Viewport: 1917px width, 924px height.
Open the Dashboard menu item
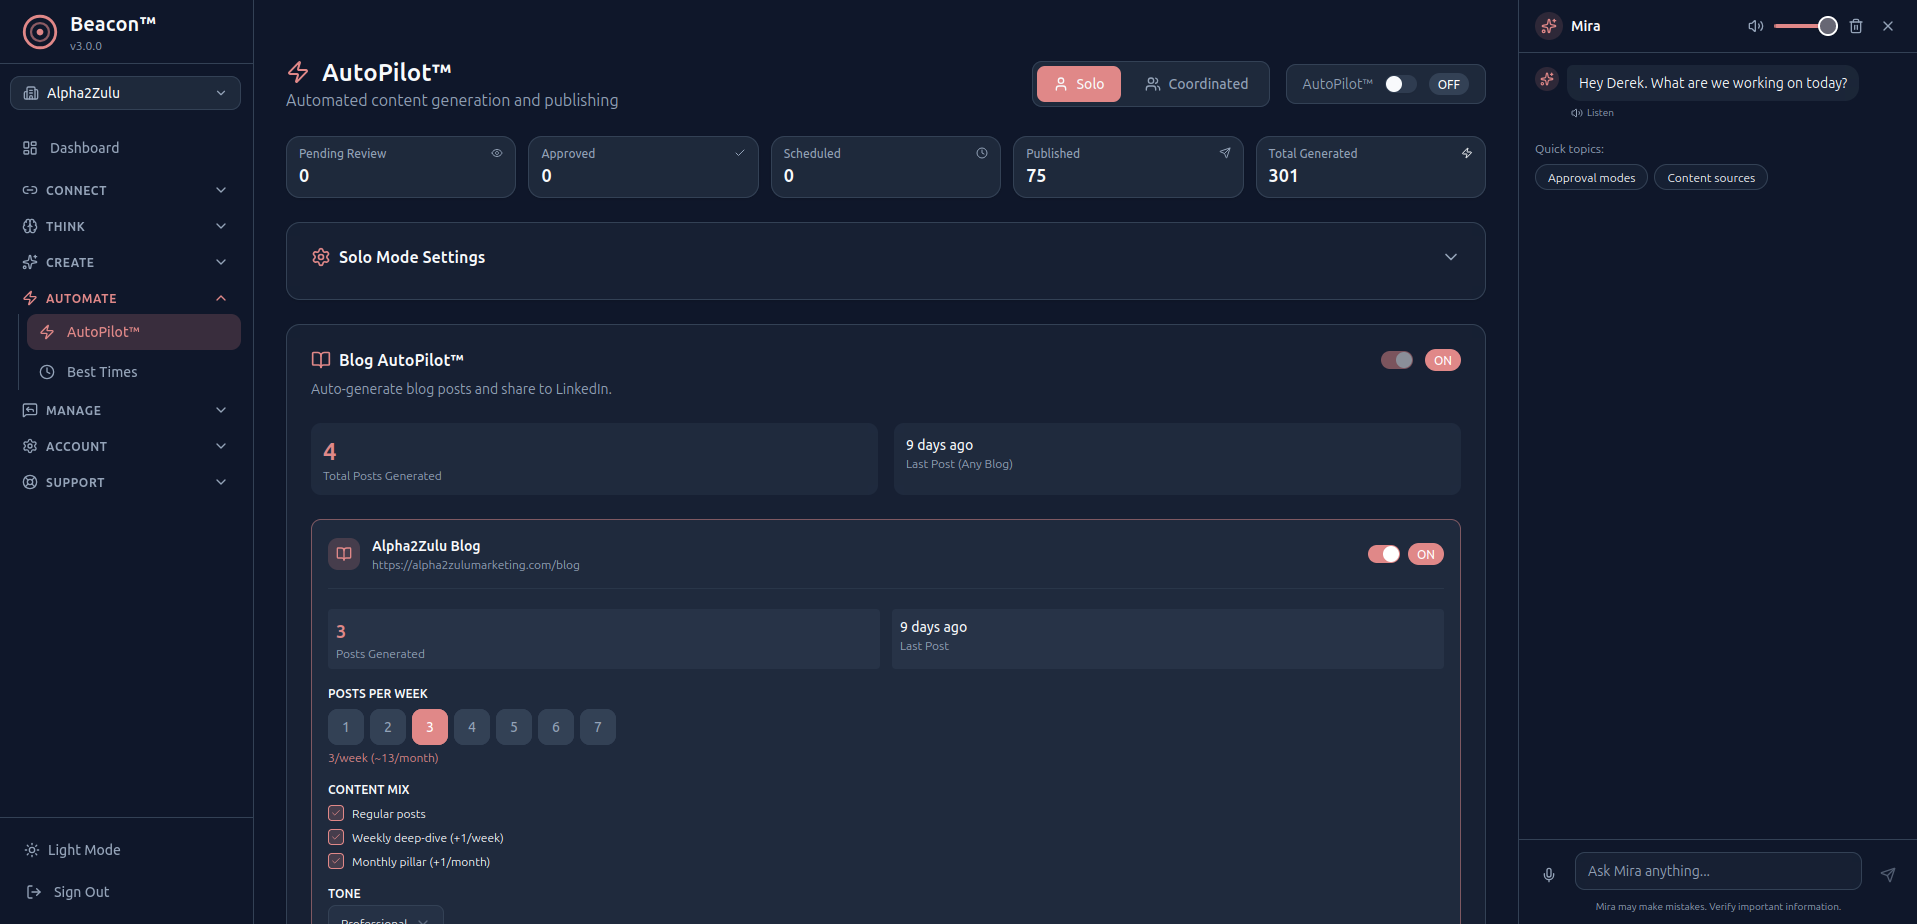125,148
